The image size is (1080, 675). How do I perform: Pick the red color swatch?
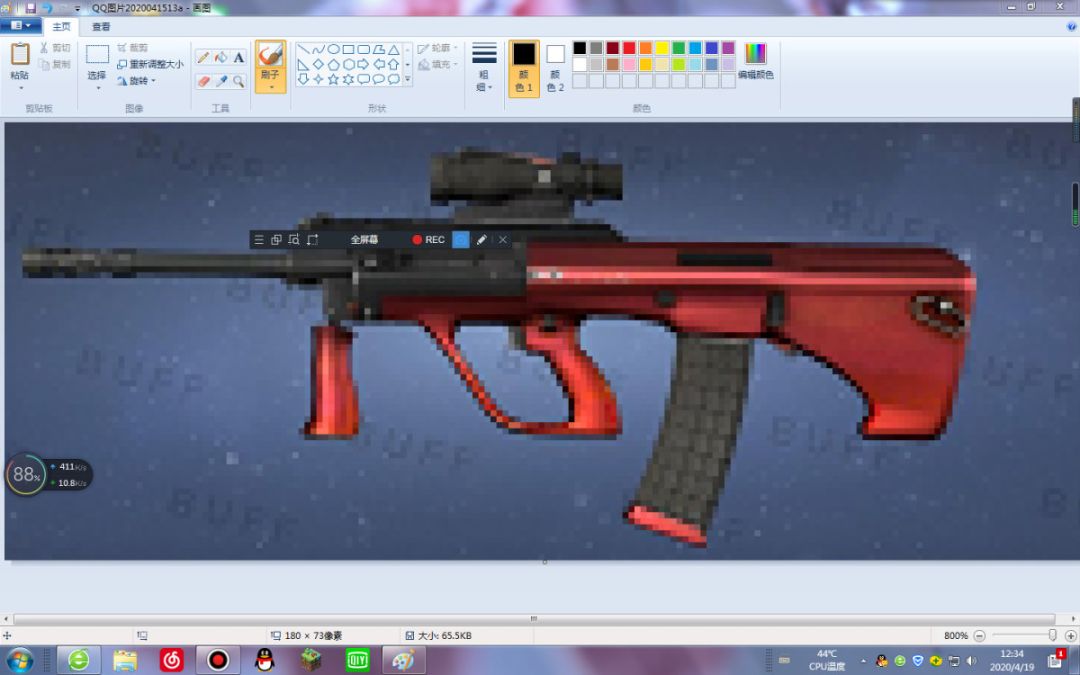pos(629,48)
